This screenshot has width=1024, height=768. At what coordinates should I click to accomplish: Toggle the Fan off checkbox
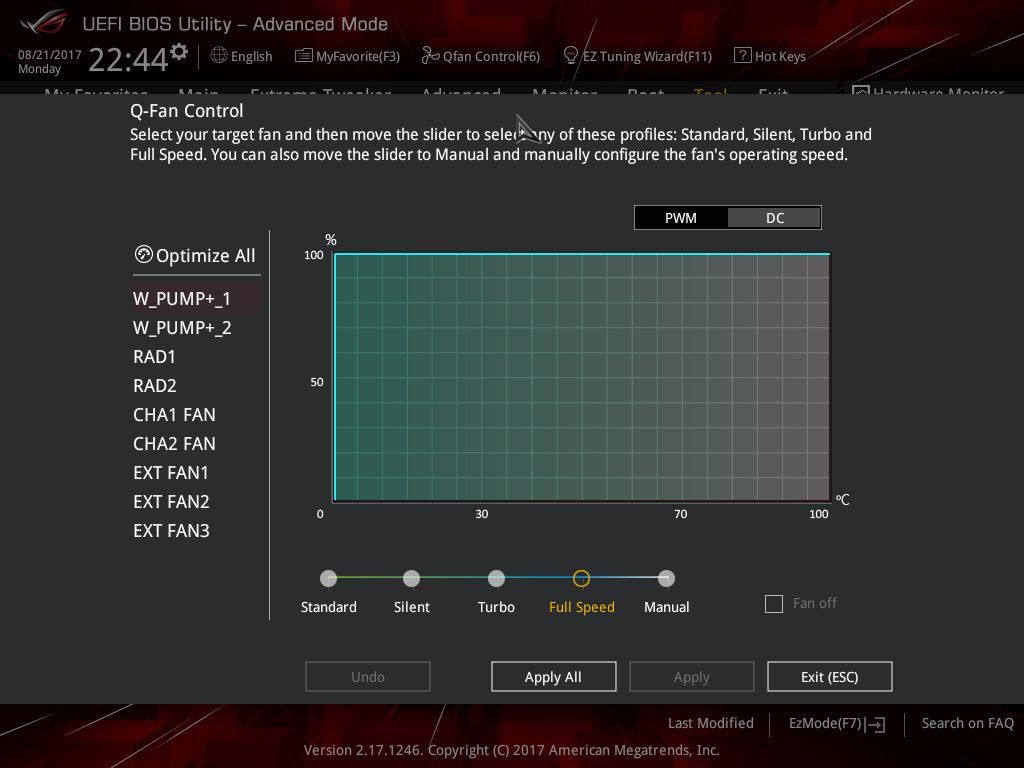pos(774,603)
